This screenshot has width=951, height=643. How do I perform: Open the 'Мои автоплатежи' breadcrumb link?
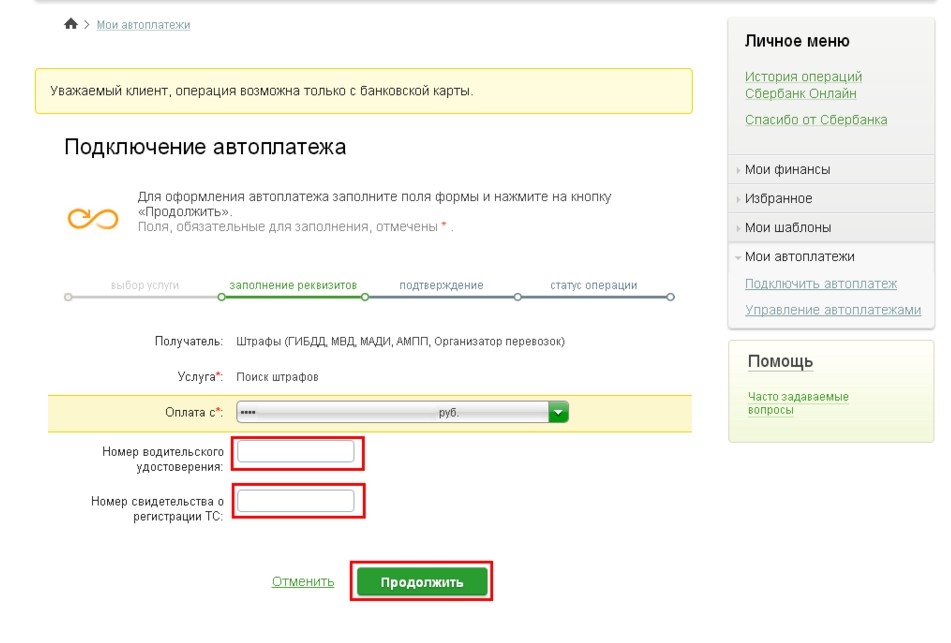coord(143,25)
